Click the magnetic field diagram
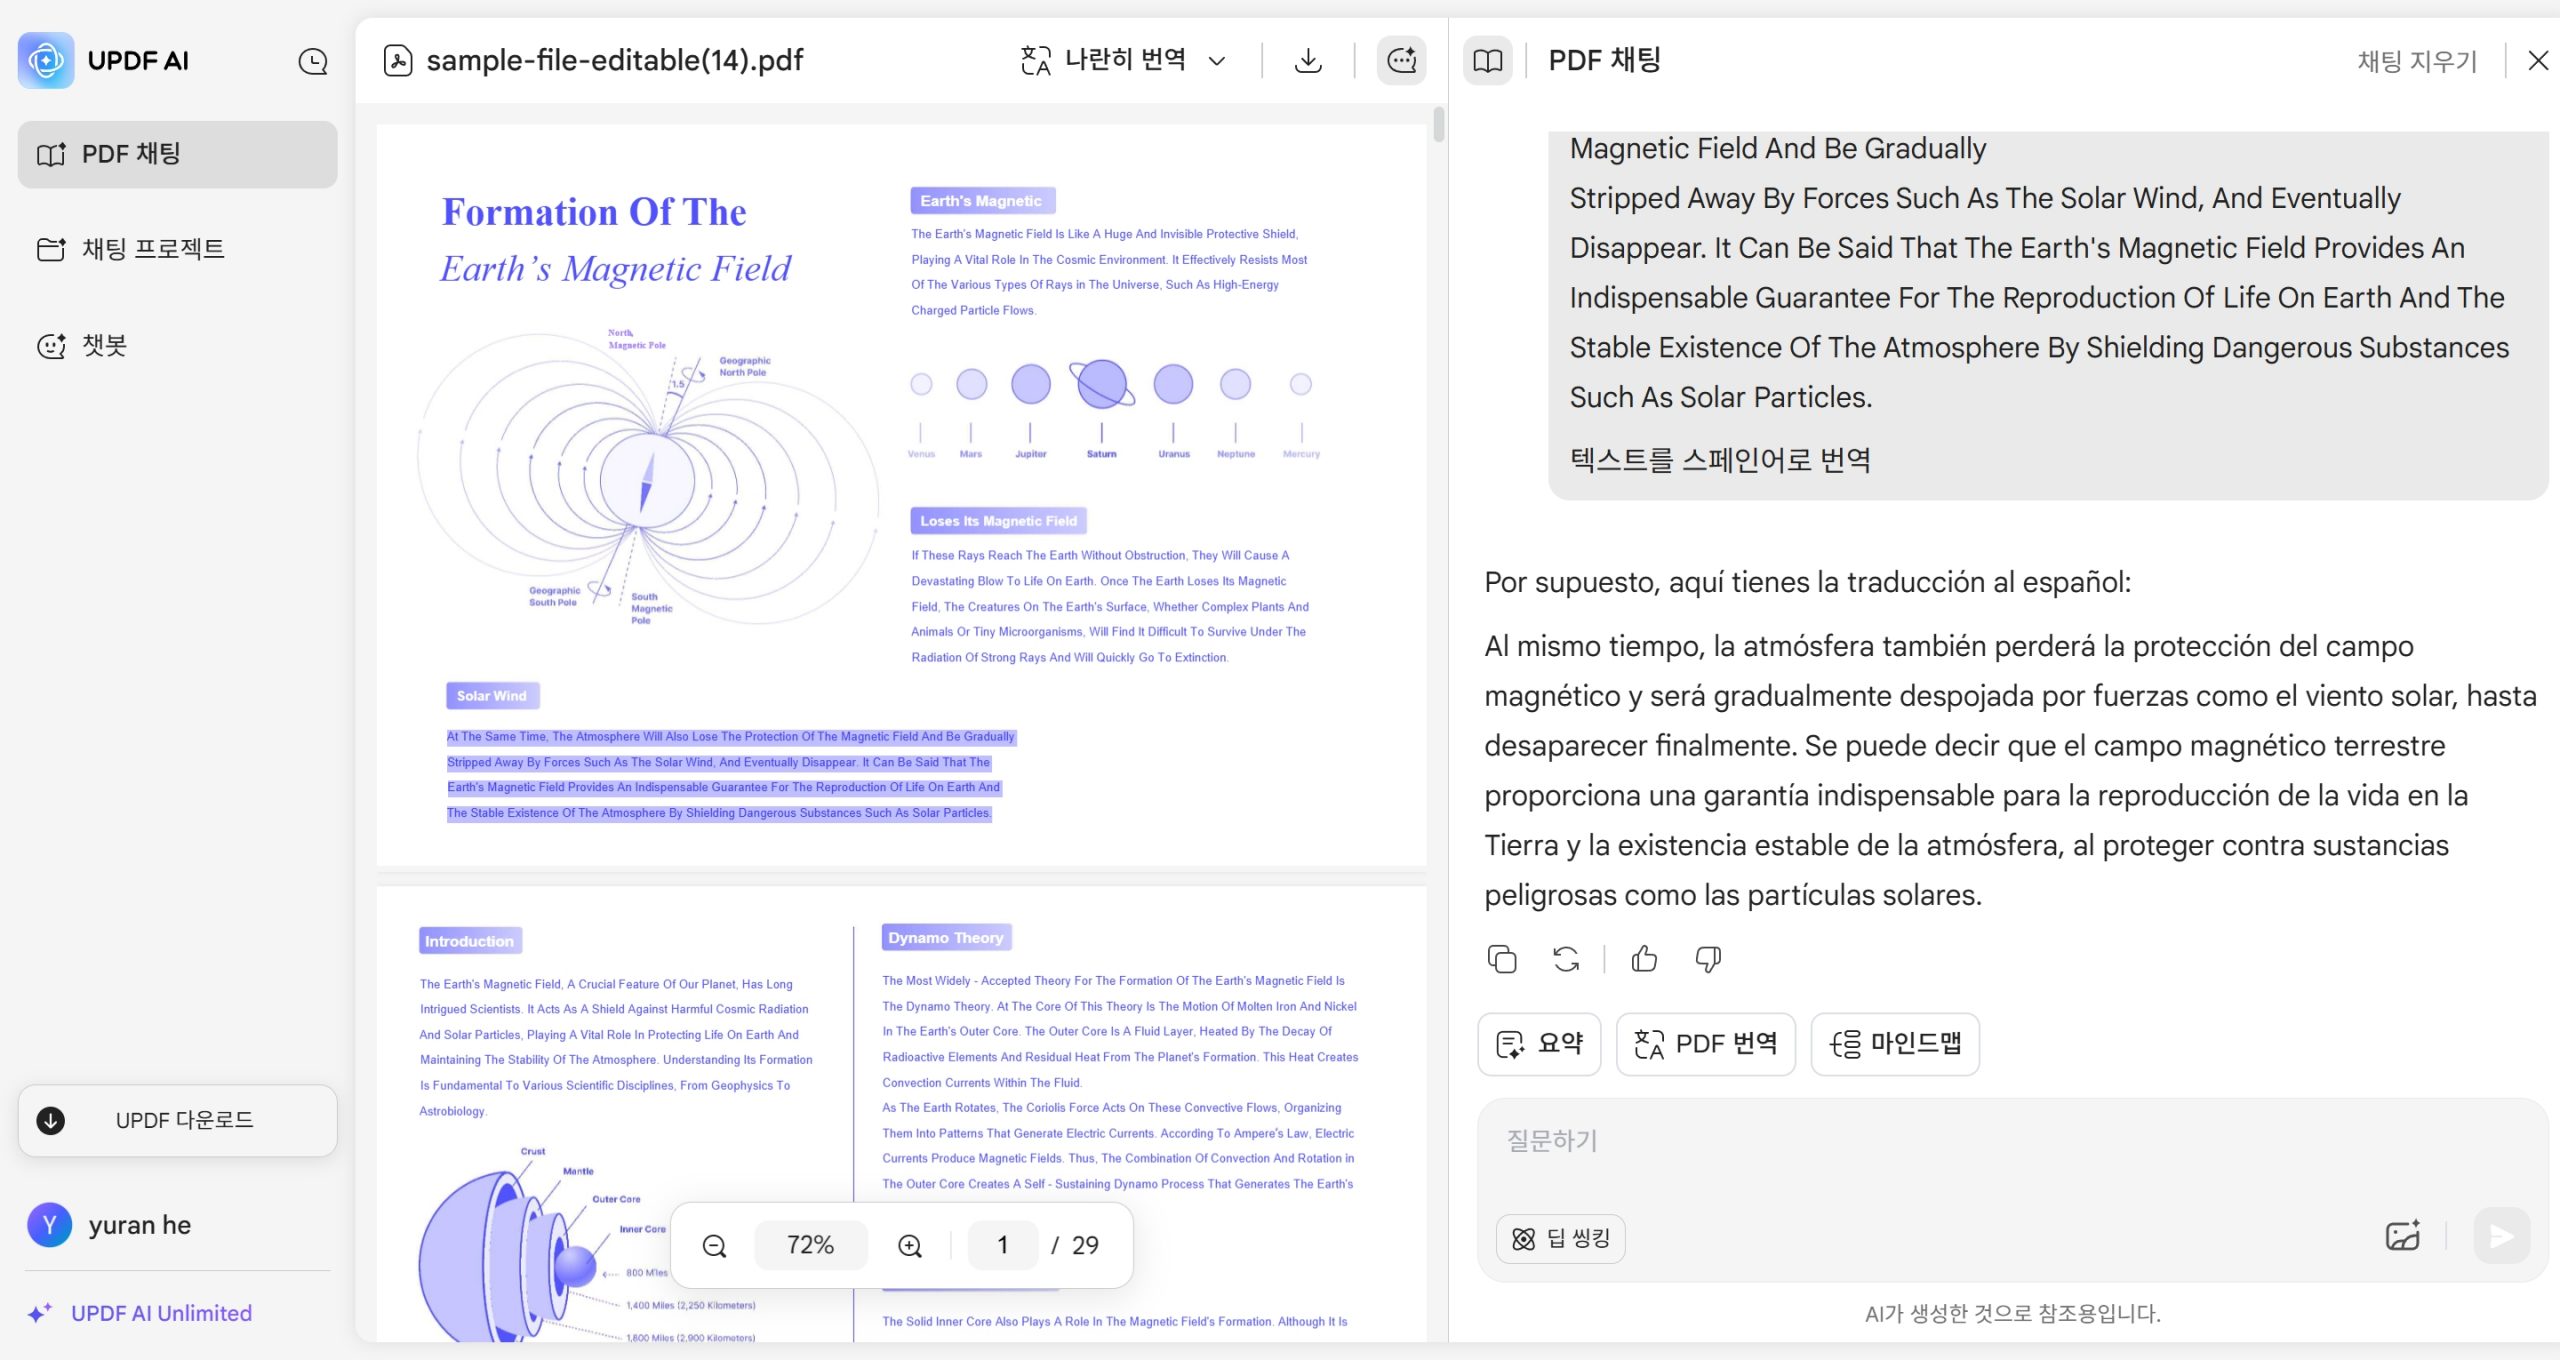The height and width of the screenshot is (1360, 2560). (x=647, y=480)
